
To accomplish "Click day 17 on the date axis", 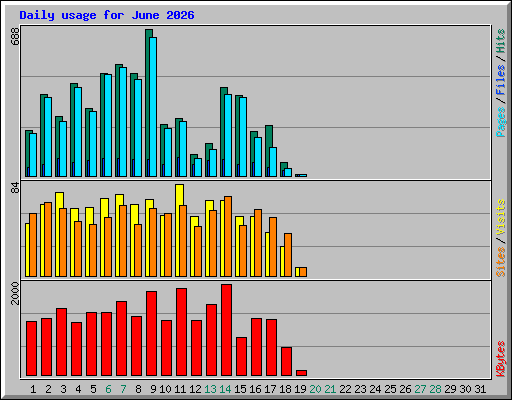I will [x=270, y=389].
